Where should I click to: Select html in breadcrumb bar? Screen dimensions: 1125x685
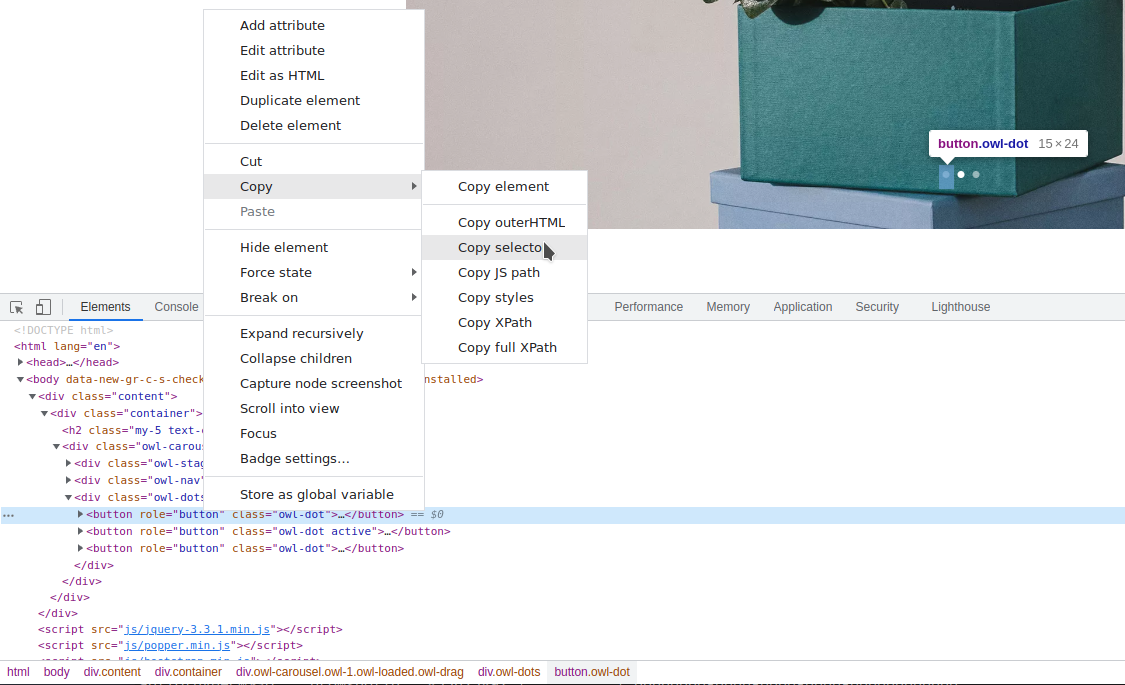(x=19, y=672)
